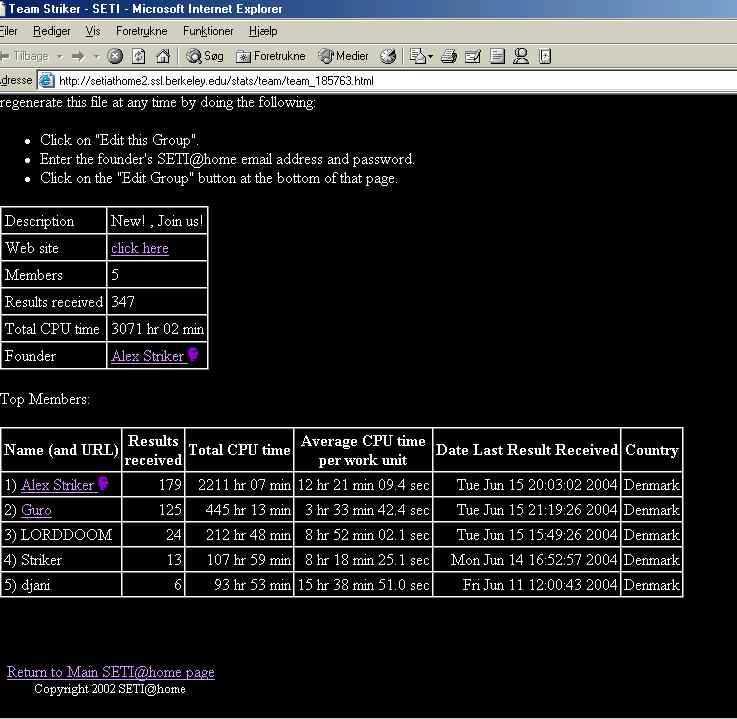Open the Søg search panel
This screenshot has width=737, height=719.
[x=205, y=56]
